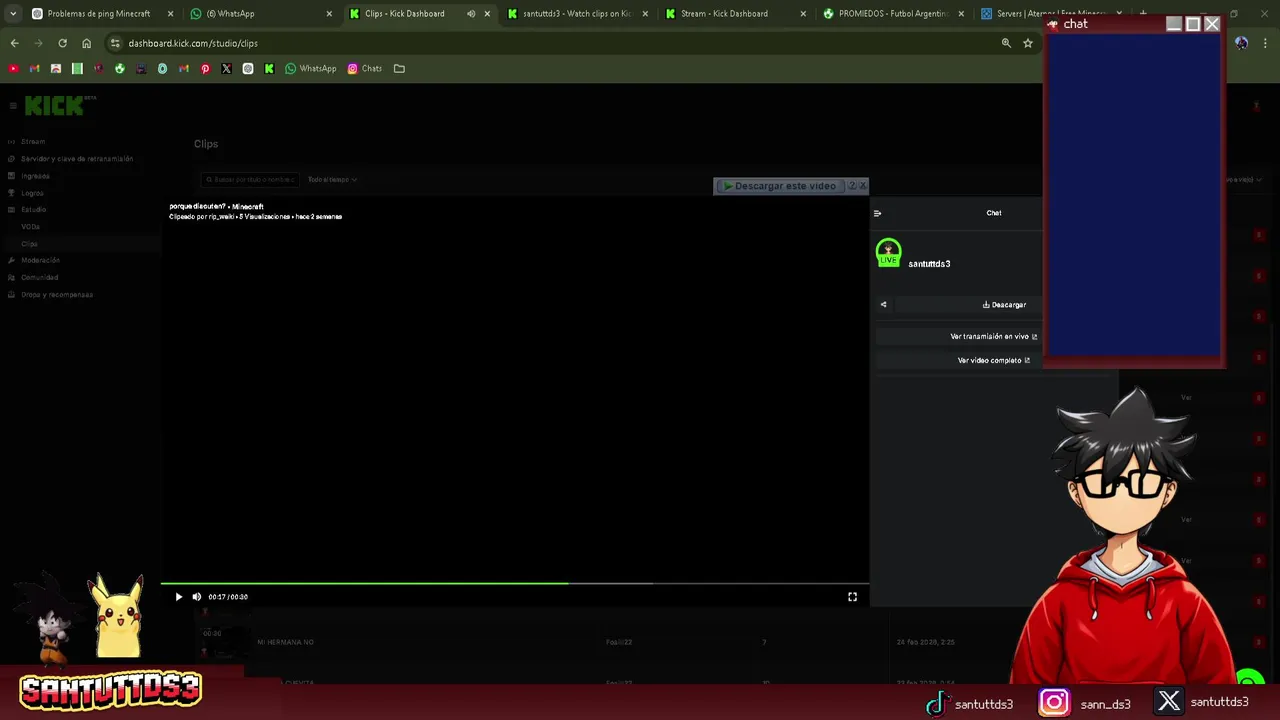
Task: Open the Chats Instagram bookmark
Action: coord(364,69)
